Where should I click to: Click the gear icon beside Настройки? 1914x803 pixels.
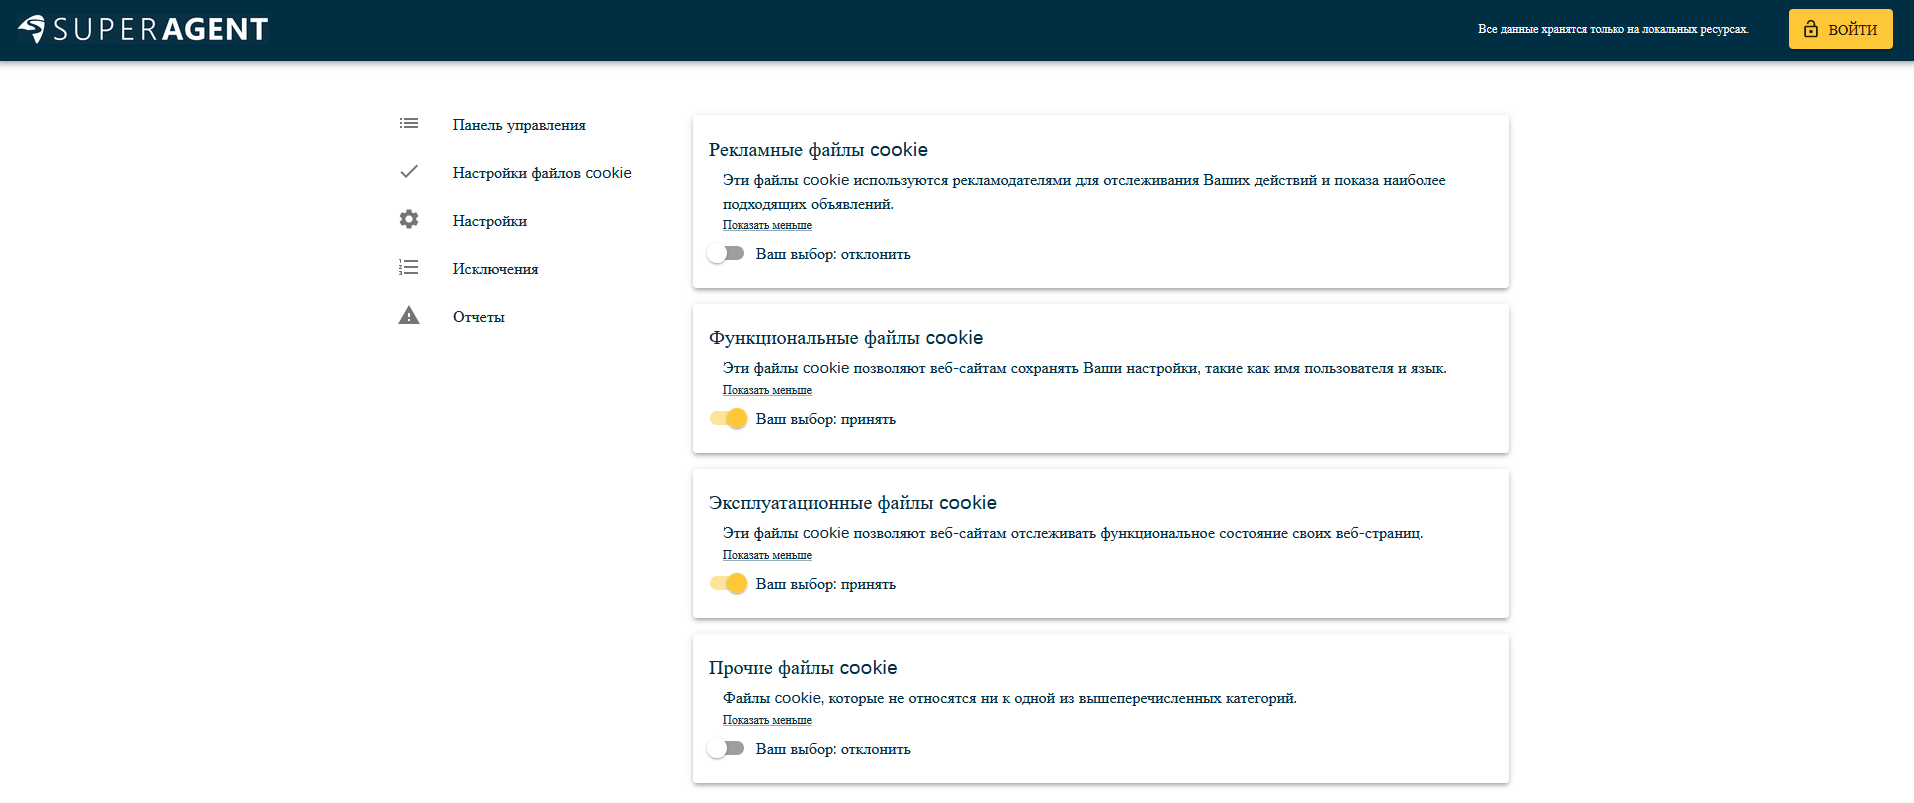coord(409,220)
